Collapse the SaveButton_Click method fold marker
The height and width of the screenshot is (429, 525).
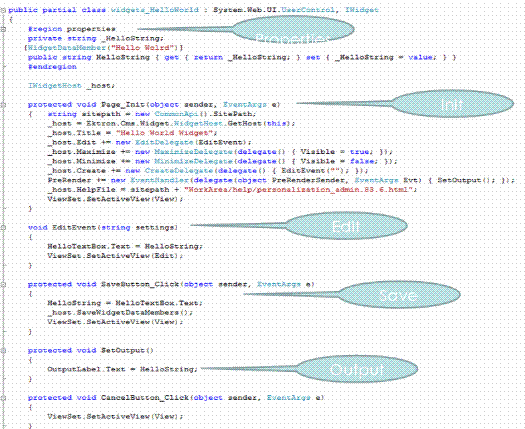pos(3,284)
